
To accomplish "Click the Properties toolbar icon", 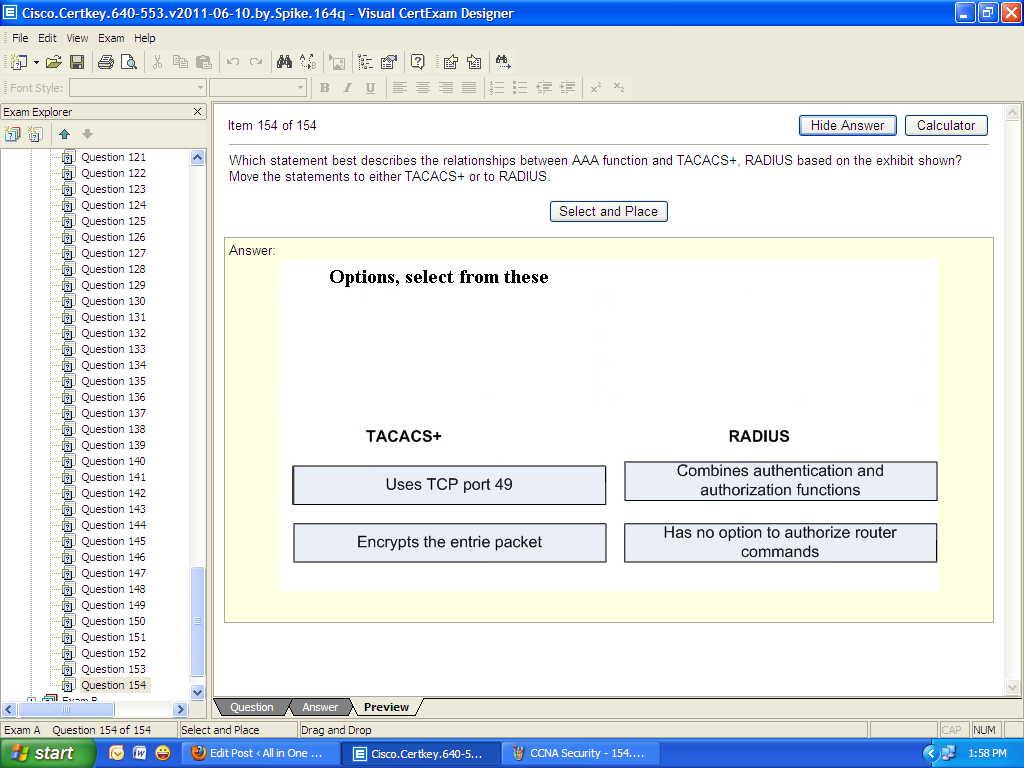I will coord(389,62).
